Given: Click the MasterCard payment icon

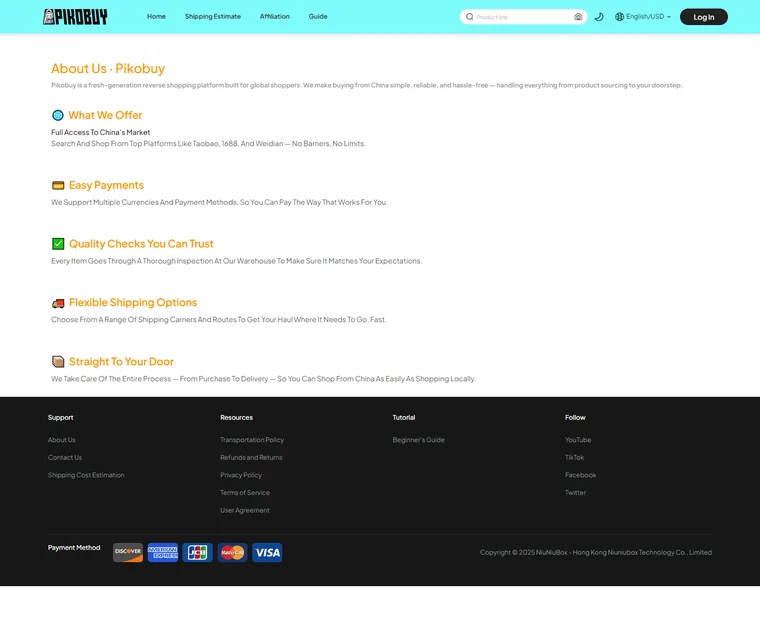Looking at the screenshot, I should 232,552.
